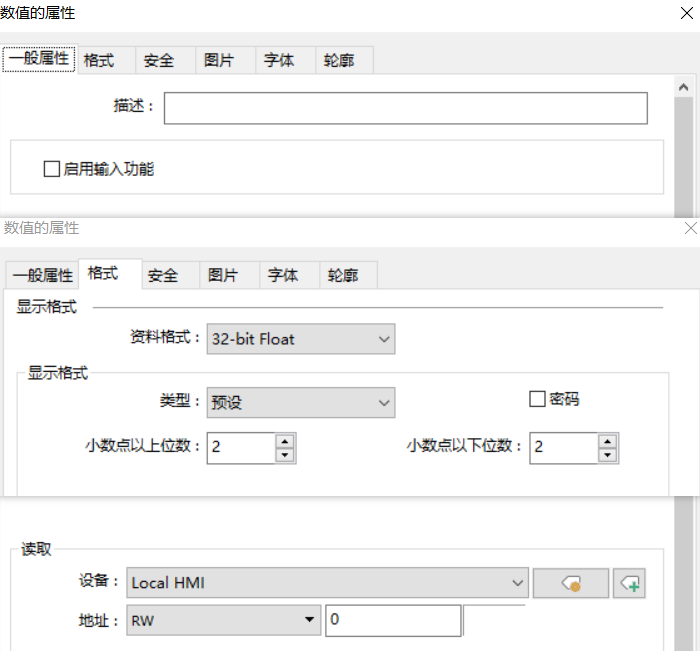Image resolution: width=700 pixels, height=651 pixels.
Task: Expand the 地址 RW address type dropdown
Action: point(224,620)
